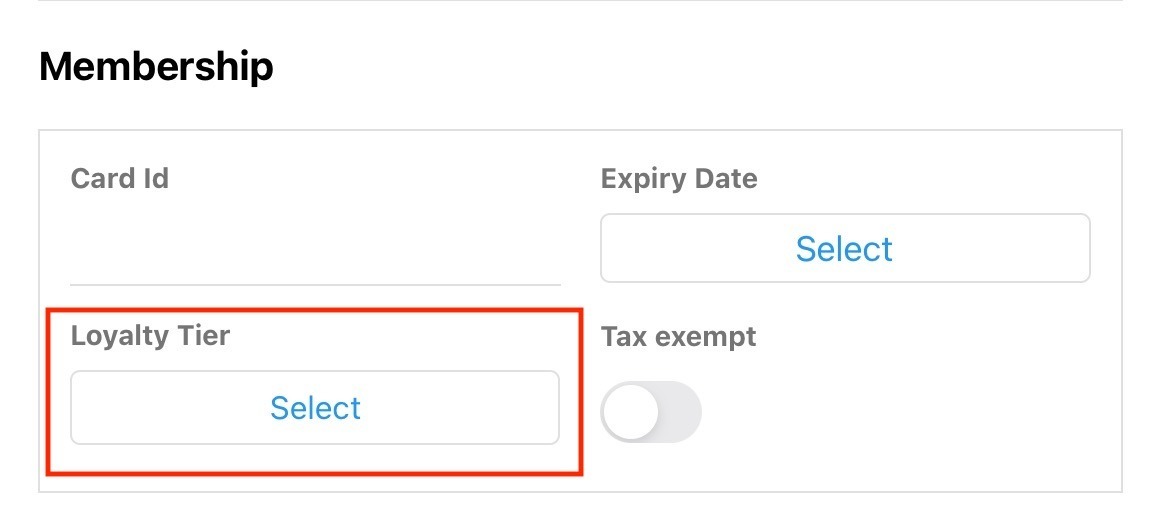Click the blue Select text in Expiry Date
Viewport: 1157px width, 519px height.
click(845, 248)
